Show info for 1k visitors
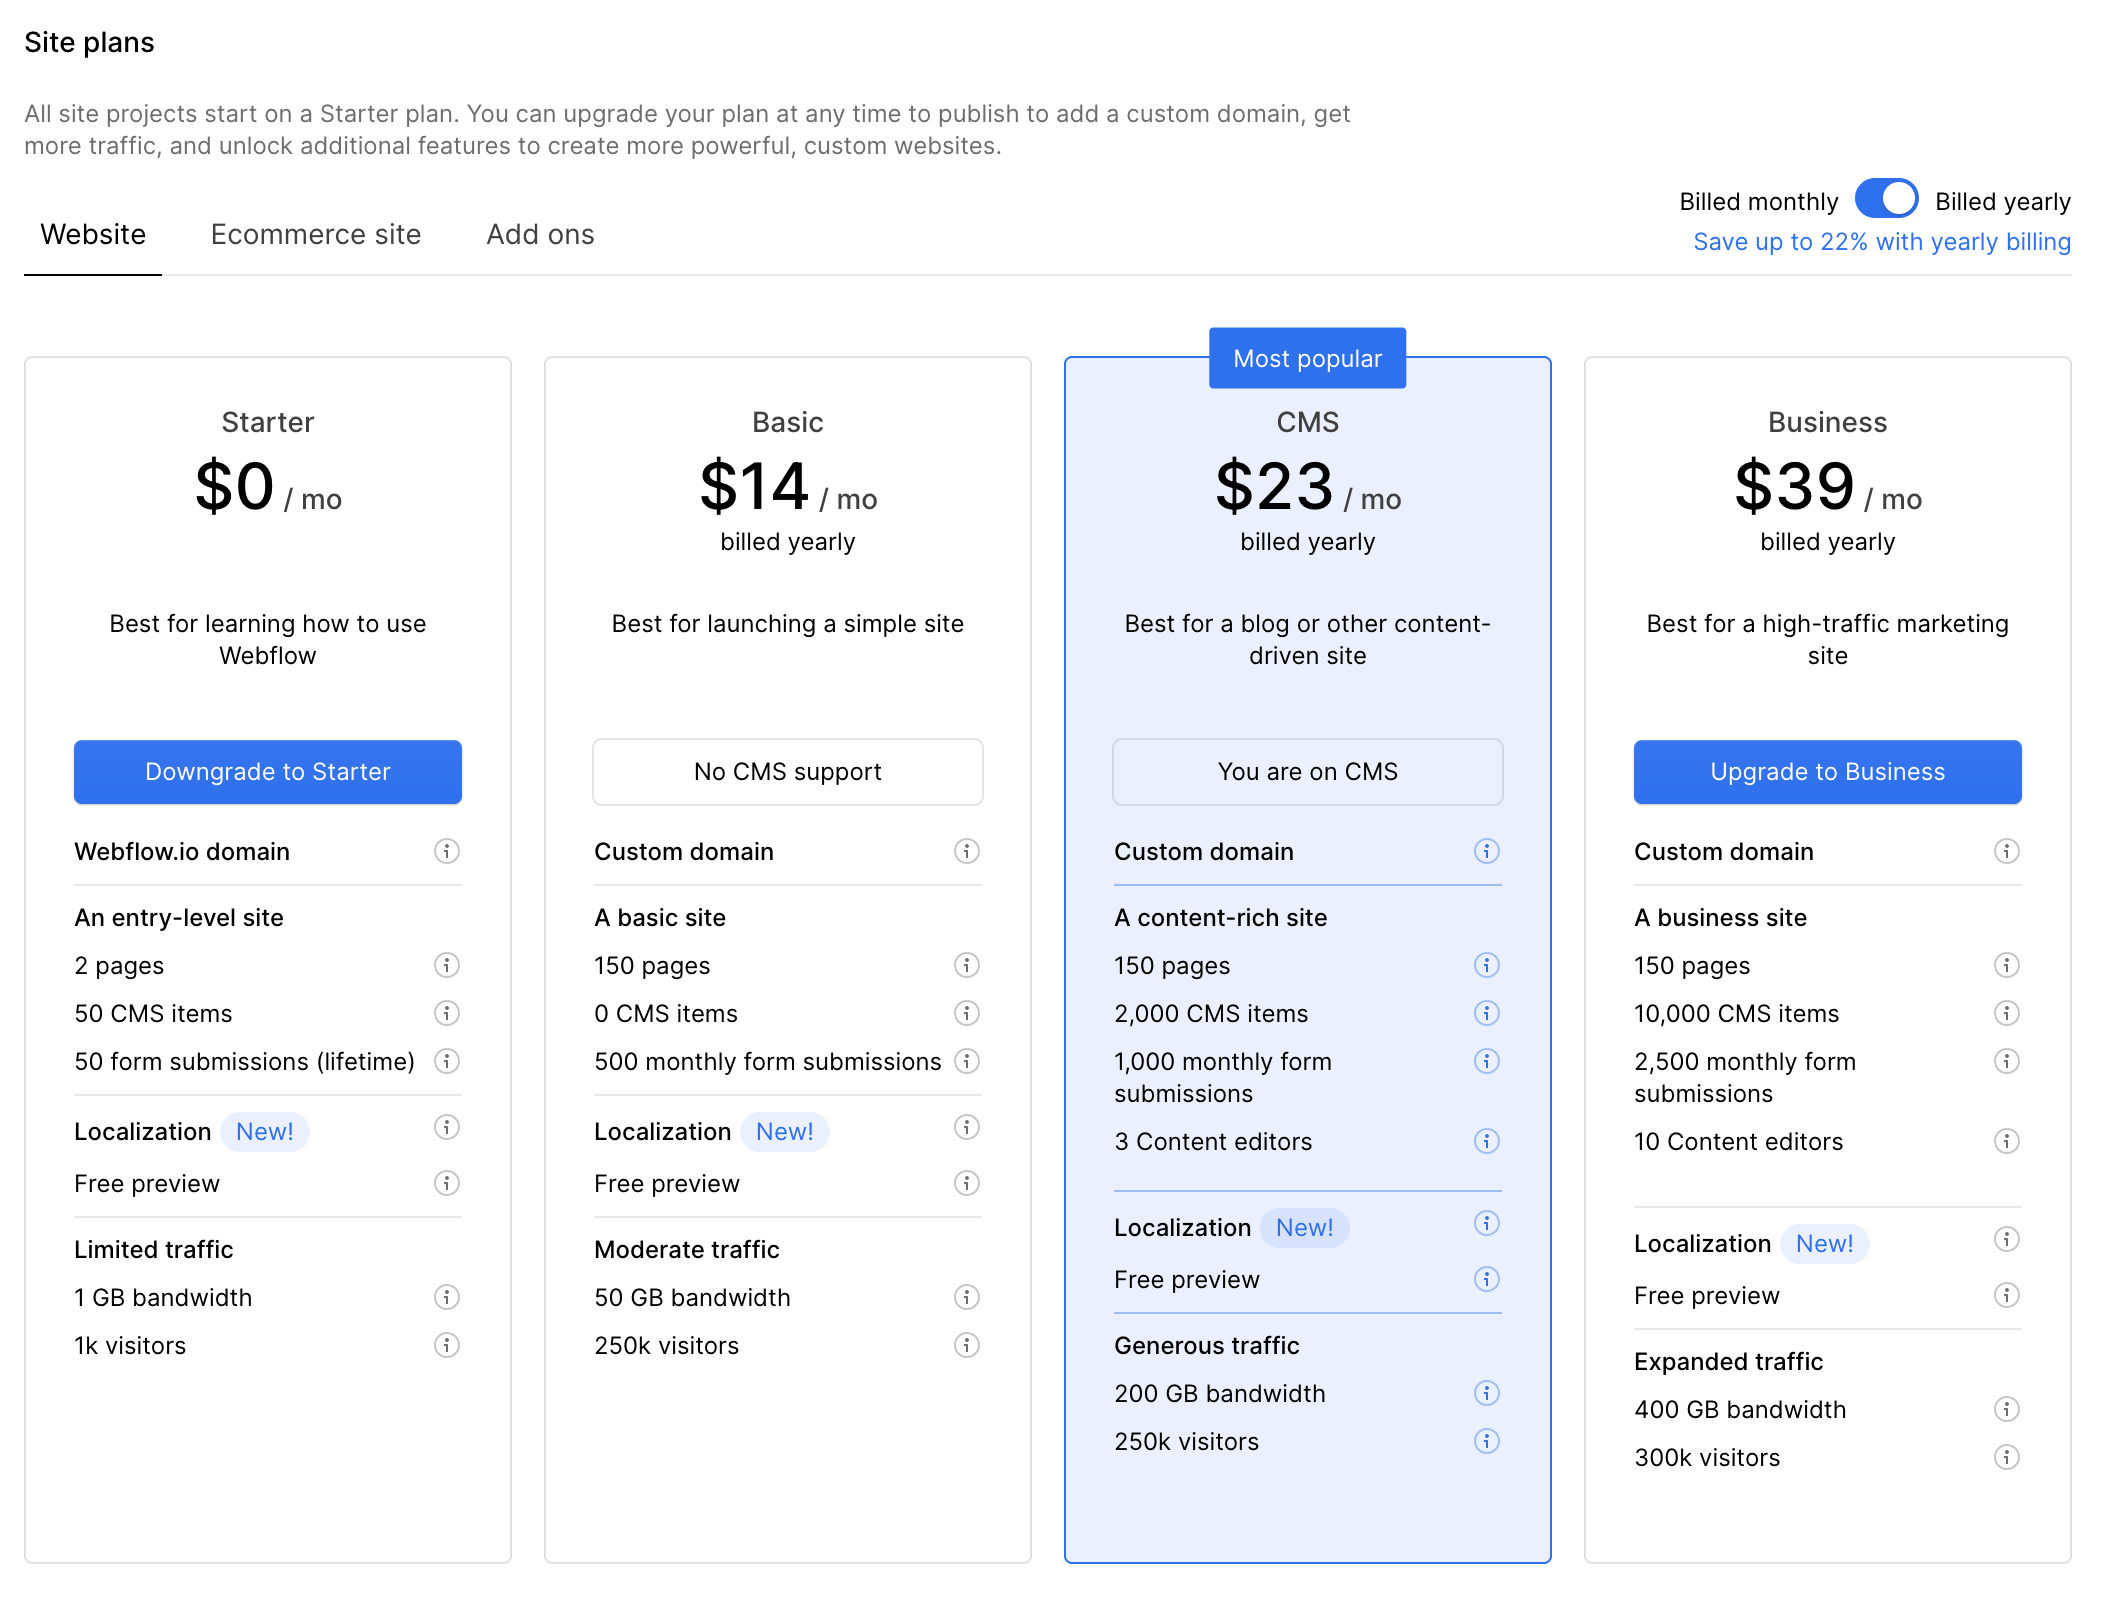2108x1600 pixels. [x=447, y=1345]
